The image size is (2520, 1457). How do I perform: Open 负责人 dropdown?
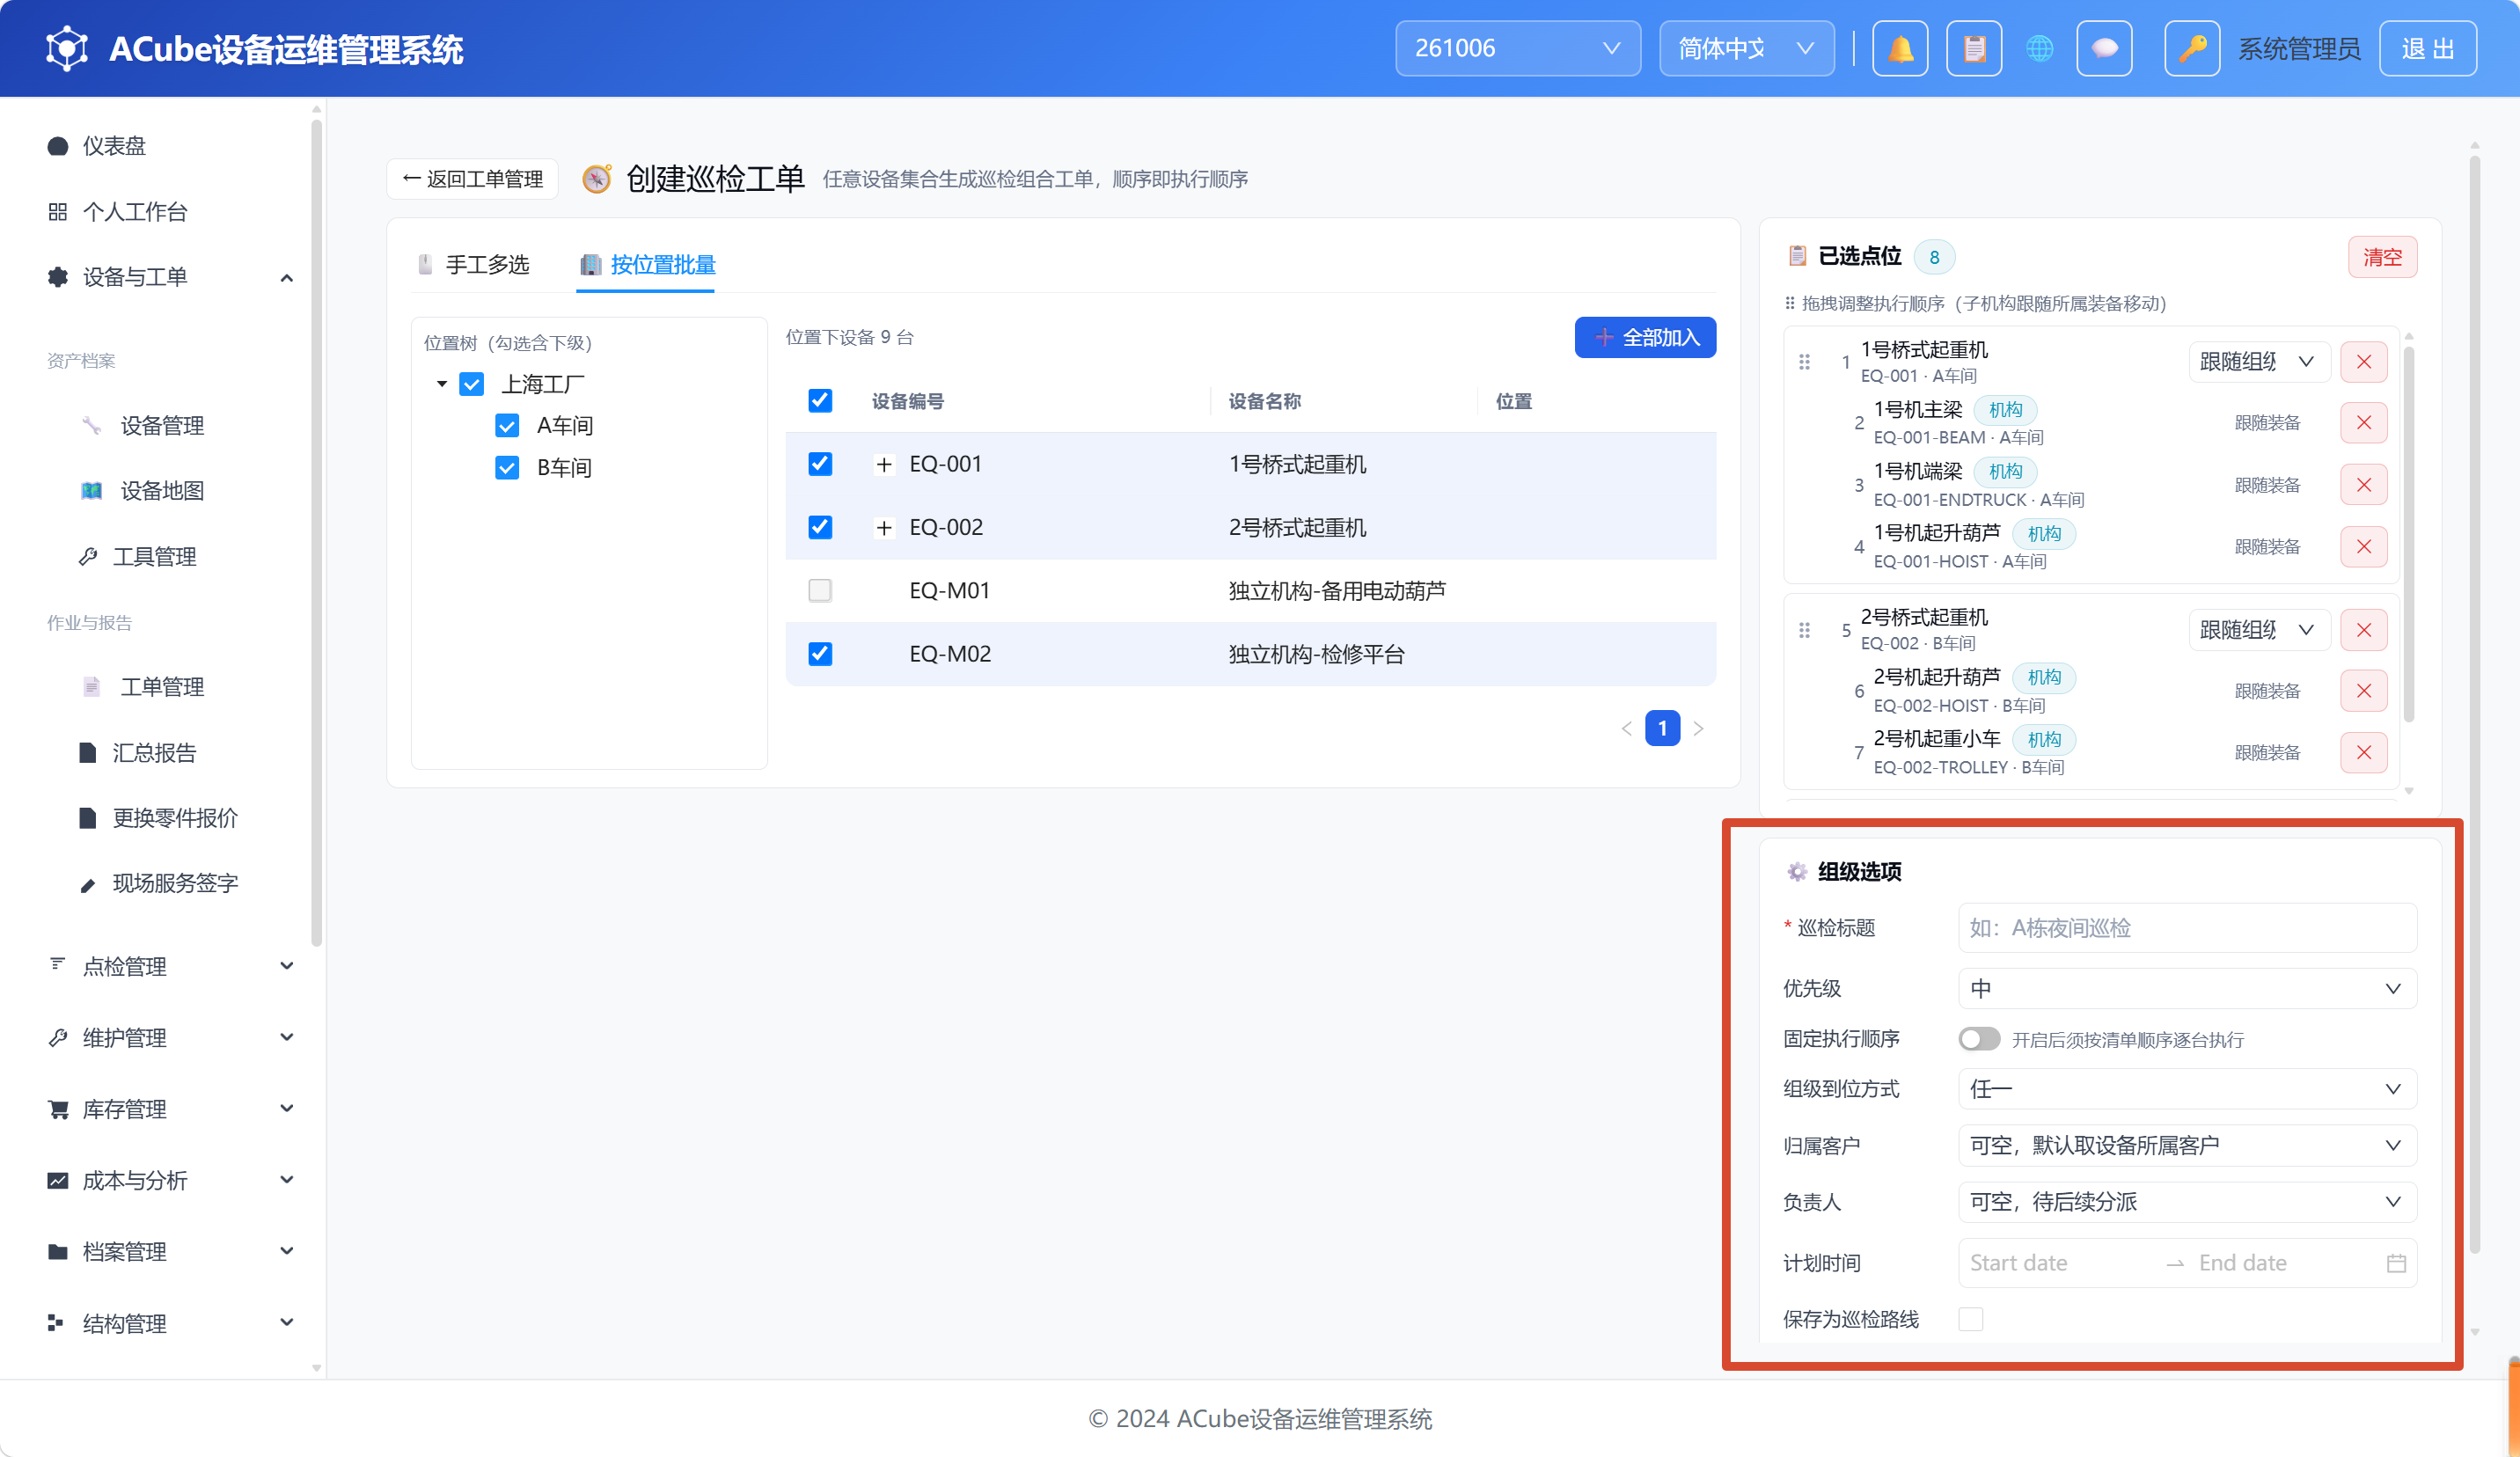pyautogui.click(x=2187, y=1202)
